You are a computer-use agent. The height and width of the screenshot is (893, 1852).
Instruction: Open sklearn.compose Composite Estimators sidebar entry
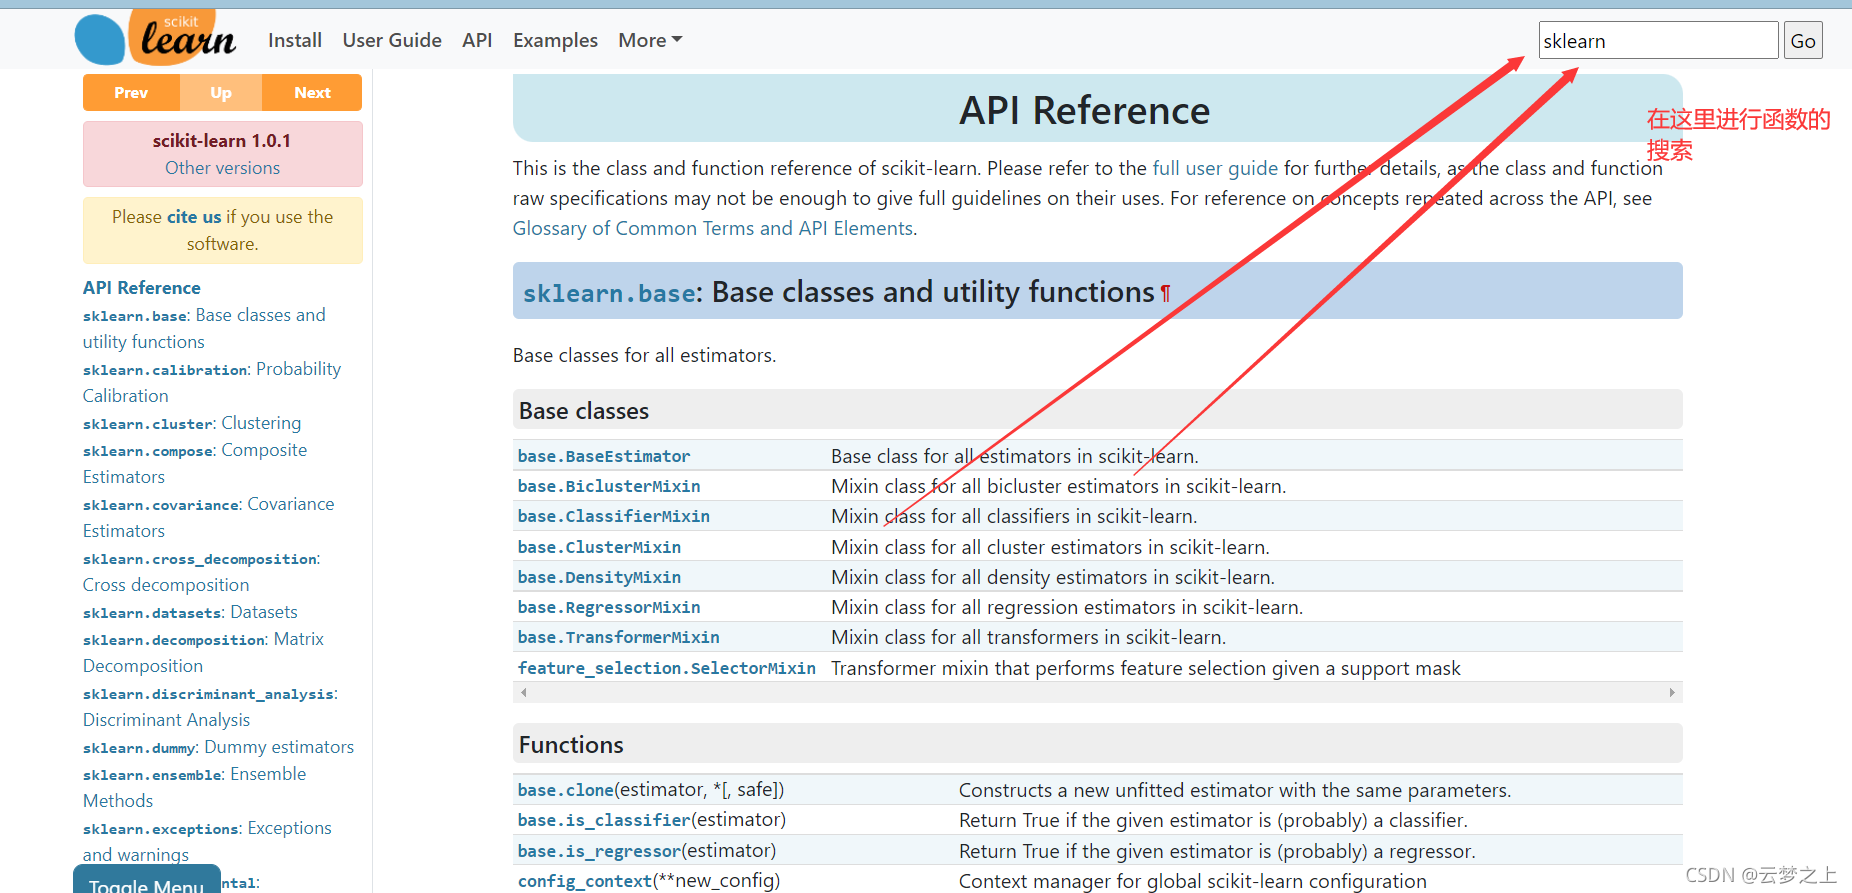coord(195,463)
